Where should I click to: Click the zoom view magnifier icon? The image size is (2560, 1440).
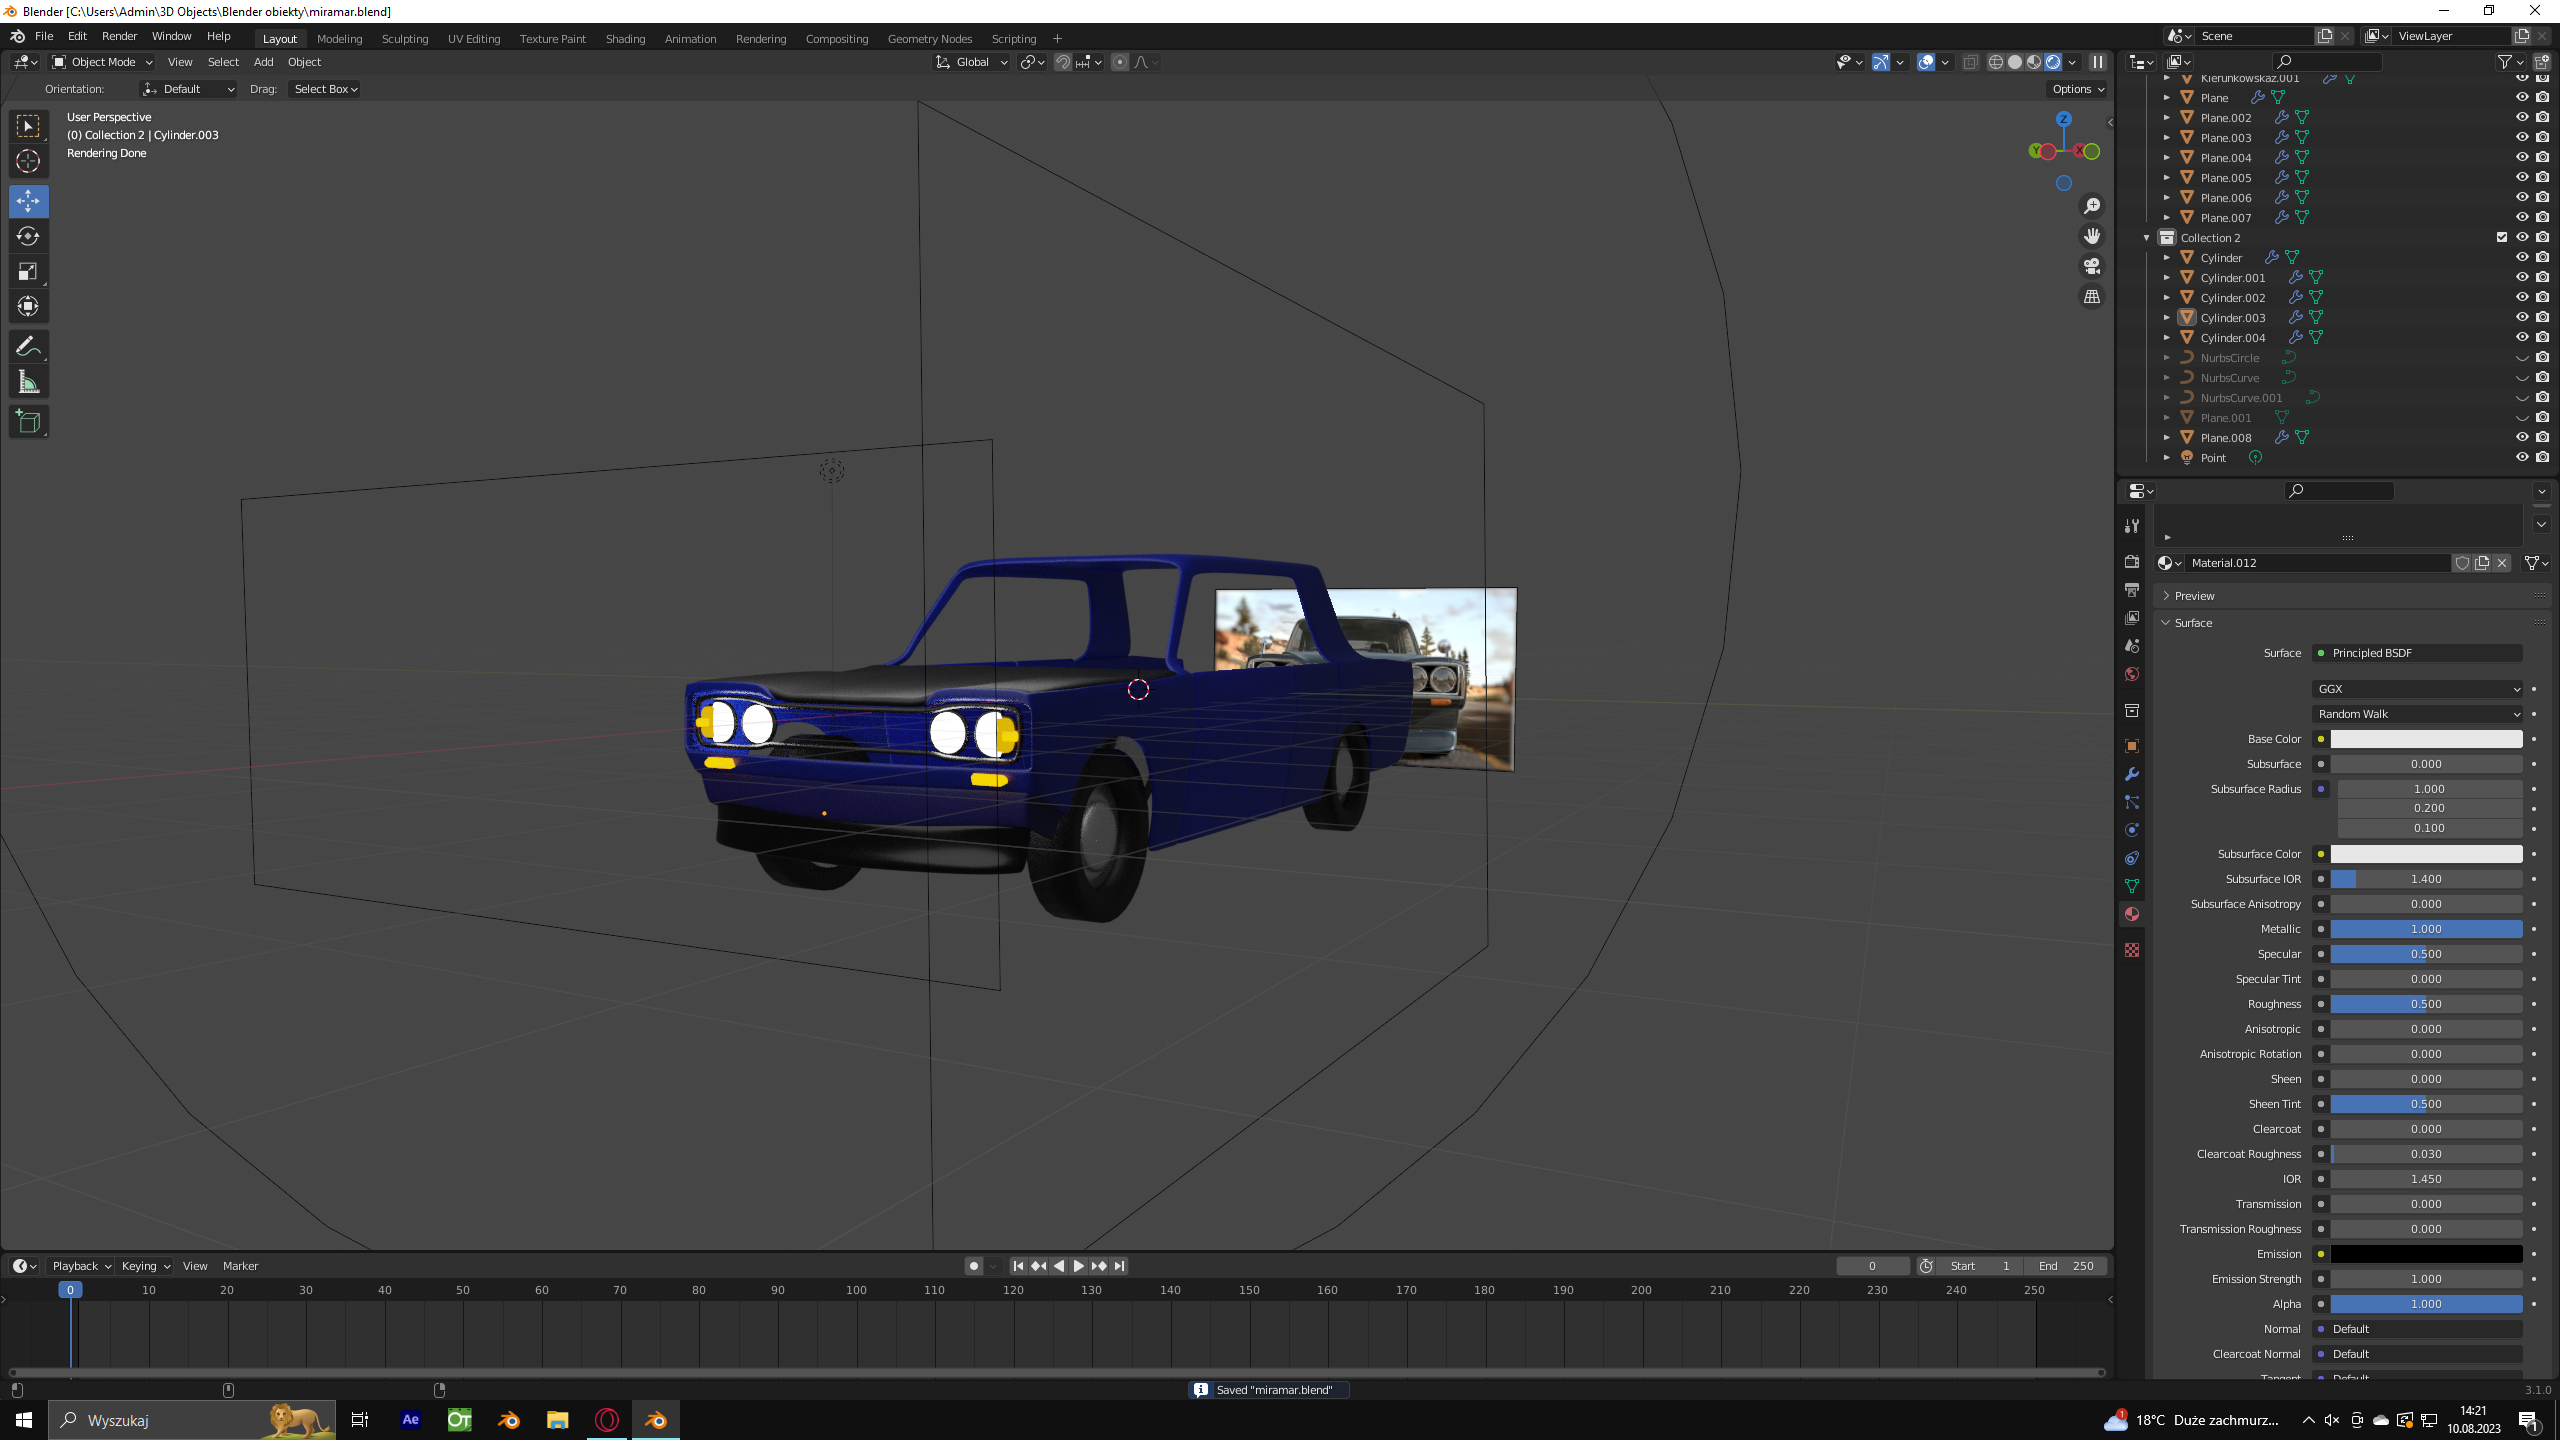(x=2092, y=206)
